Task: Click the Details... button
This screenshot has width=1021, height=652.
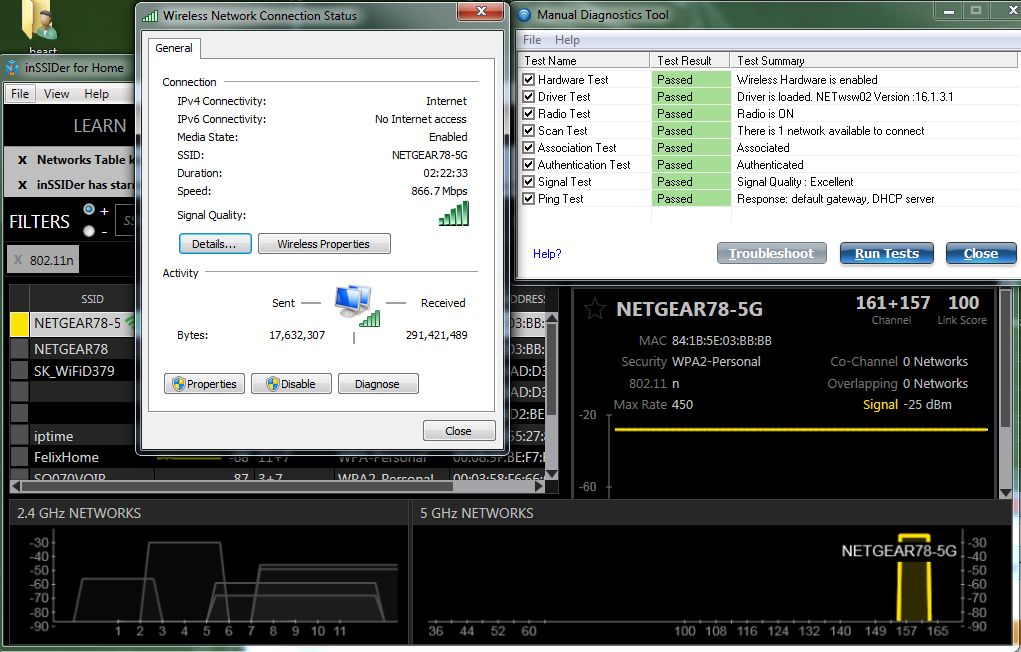Action: [x=215, y=244]
